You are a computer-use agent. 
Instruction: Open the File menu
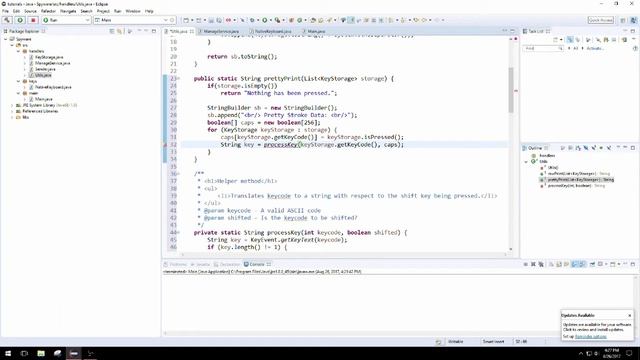[x=5, y=11]
